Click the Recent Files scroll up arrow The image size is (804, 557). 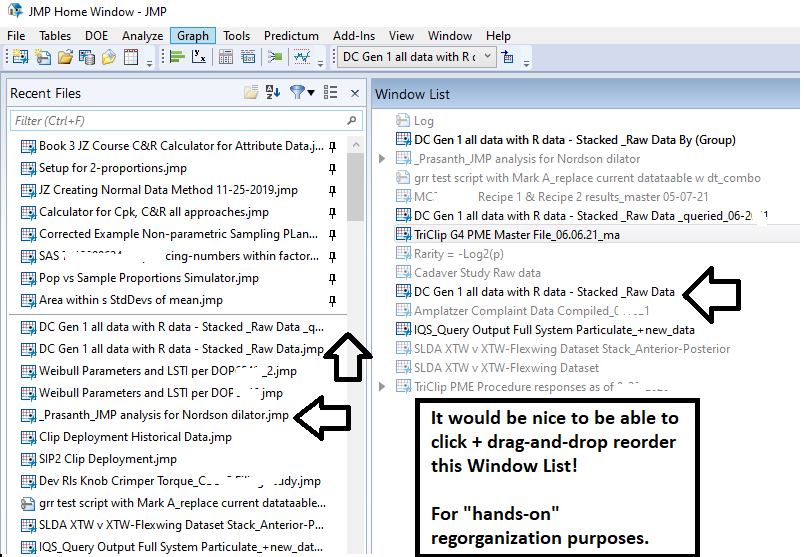pyautogui.click(x=356, y=145)
